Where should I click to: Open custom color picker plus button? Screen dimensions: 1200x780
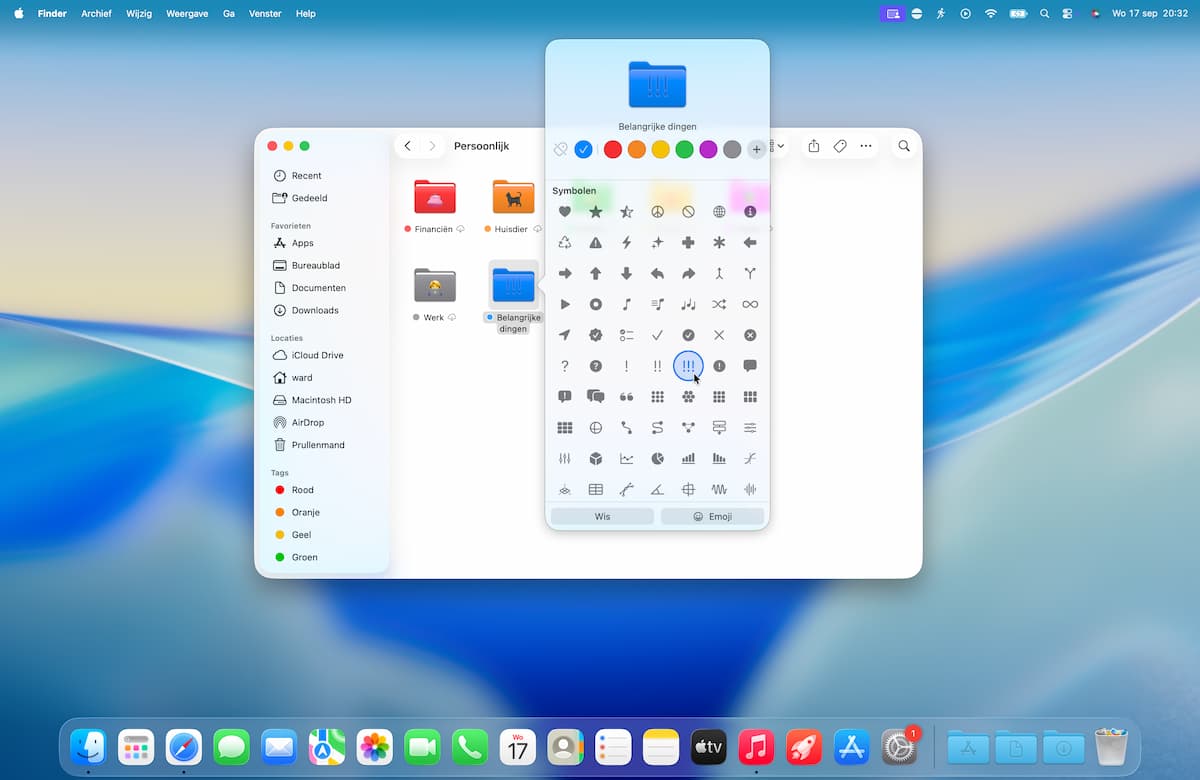click(756, 149)
